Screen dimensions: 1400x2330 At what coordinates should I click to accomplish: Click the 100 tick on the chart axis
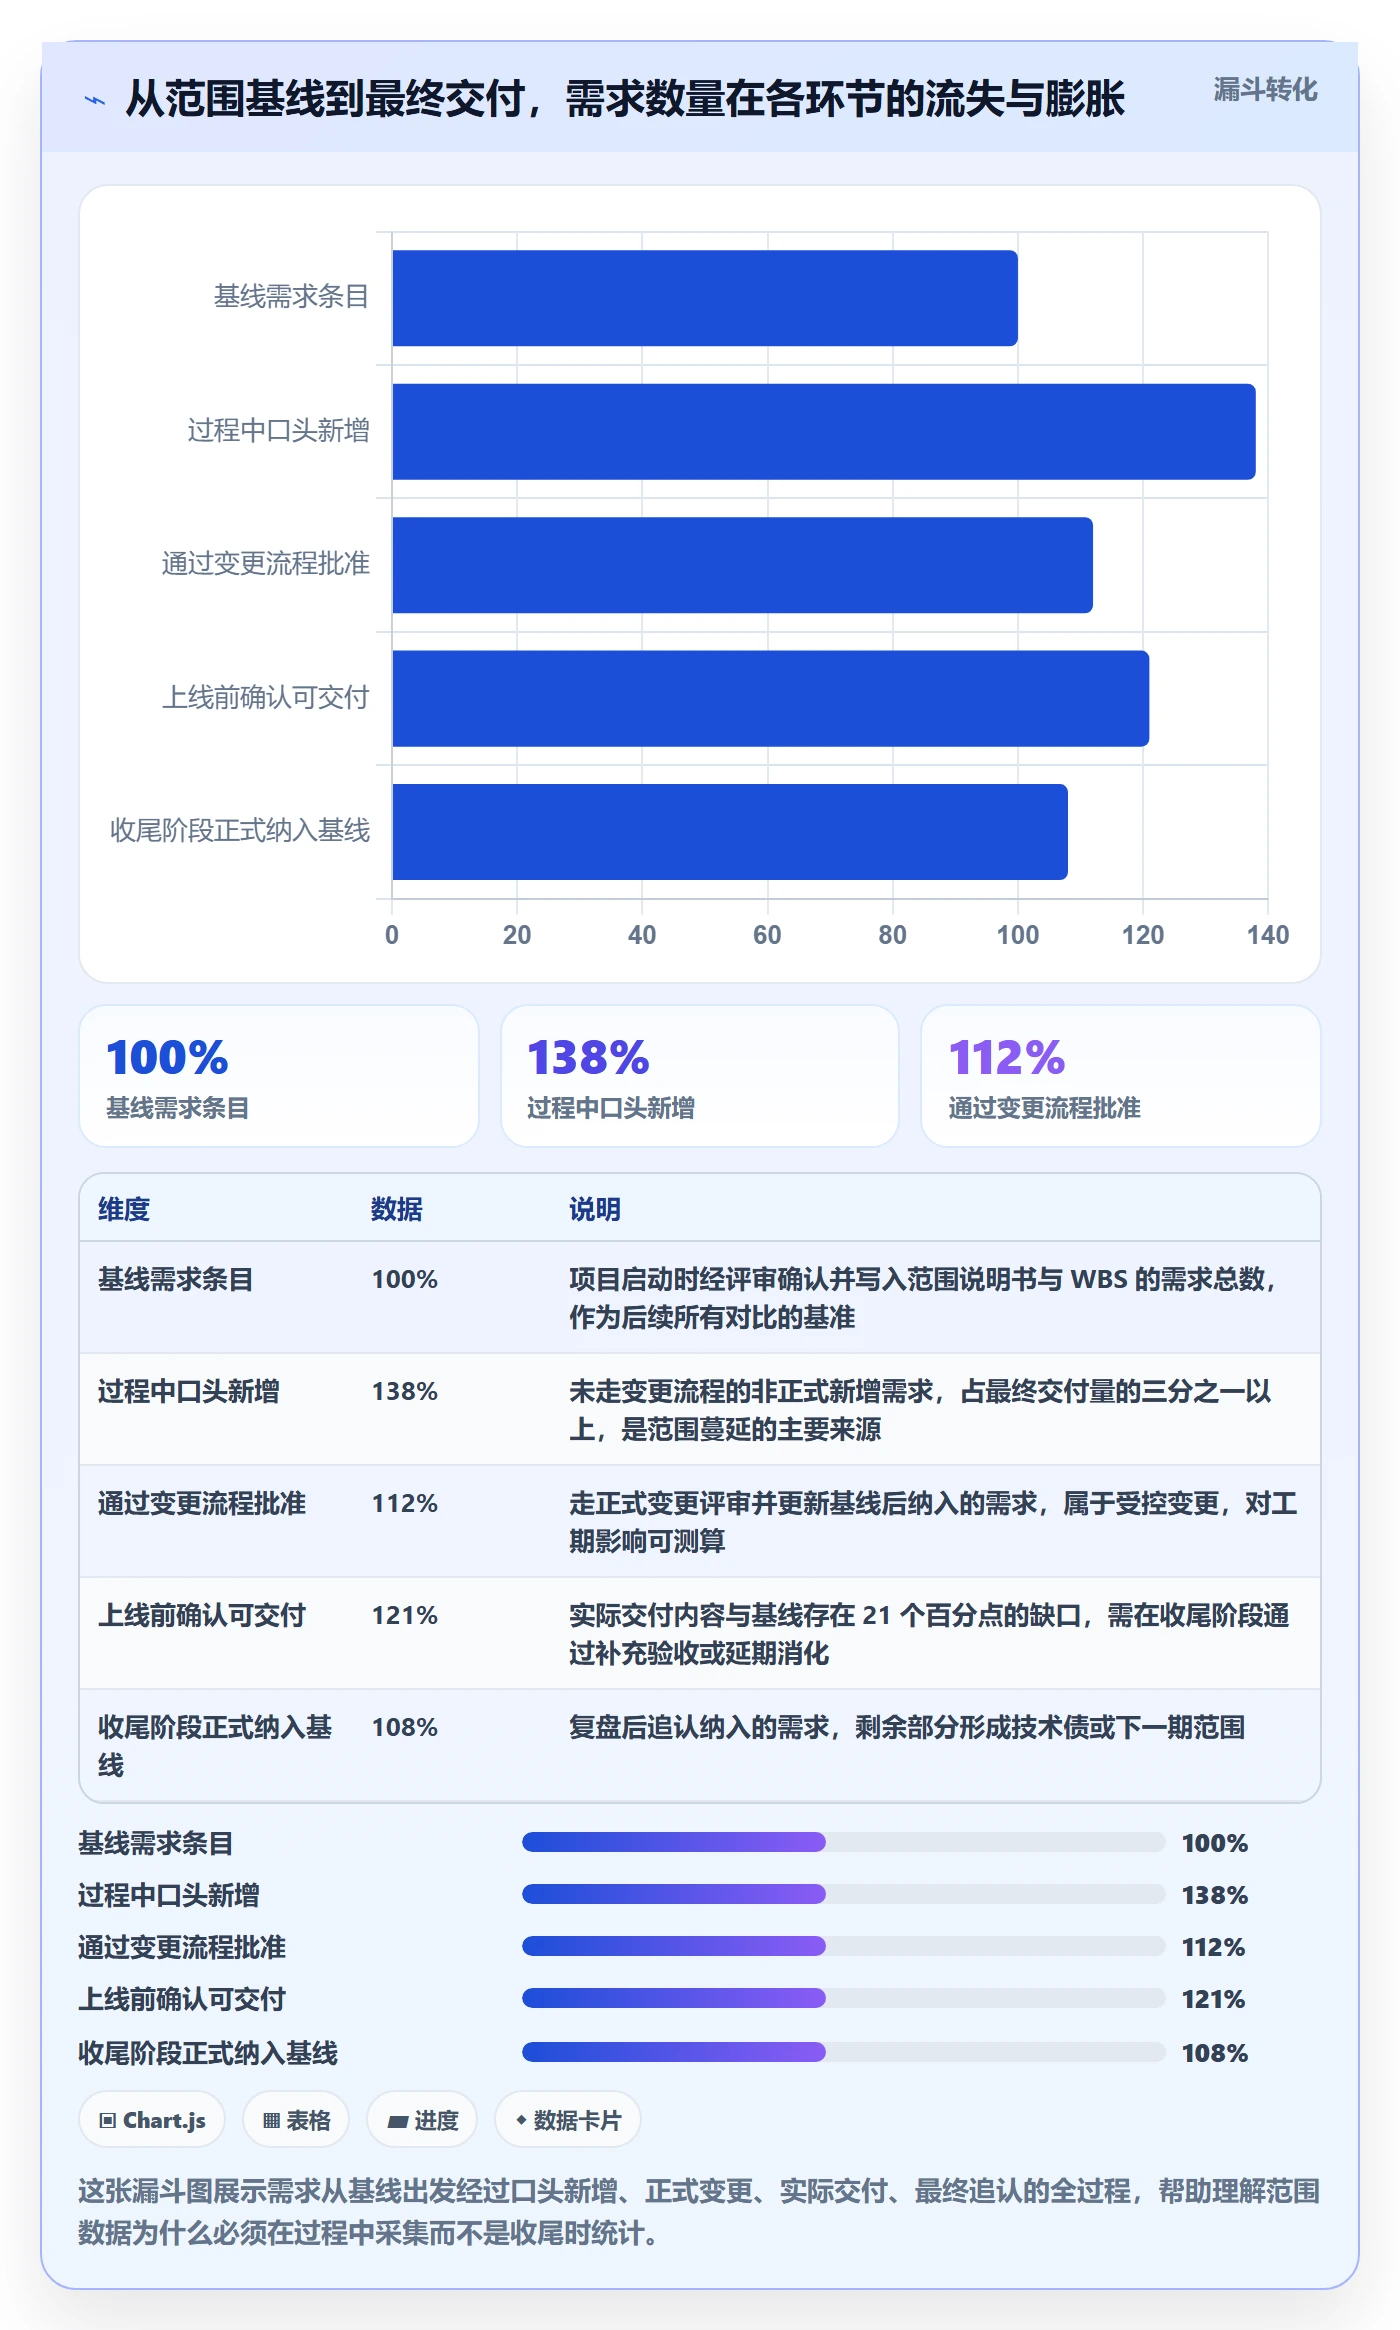tap(1018, 935)
